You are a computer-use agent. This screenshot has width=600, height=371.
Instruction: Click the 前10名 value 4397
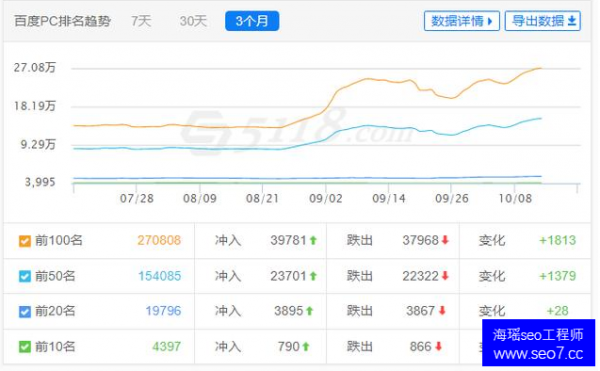point(166,347)
